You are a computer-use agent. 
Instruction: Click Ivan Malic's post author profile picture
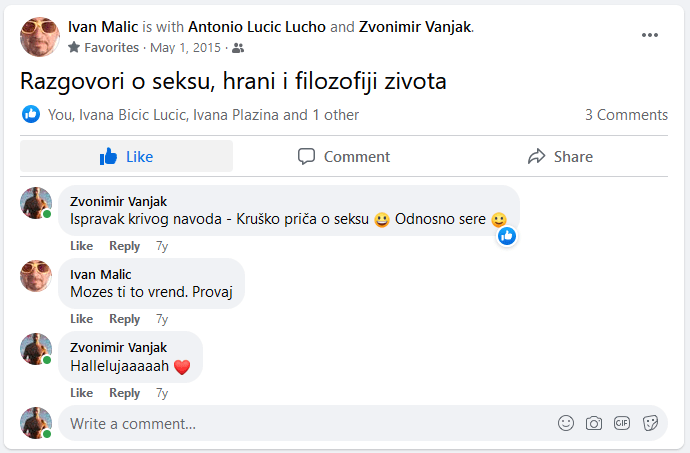[x=40, y=37]
